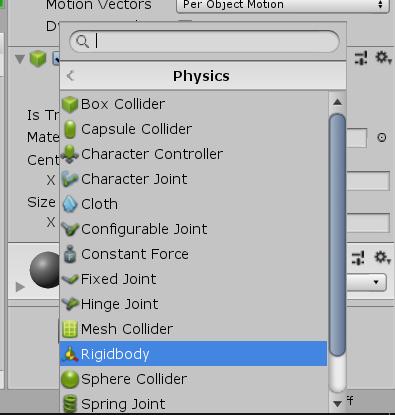This screenshot has height=415, width=395.
Task: Click the gray material sphere preview
Action: 45,270
